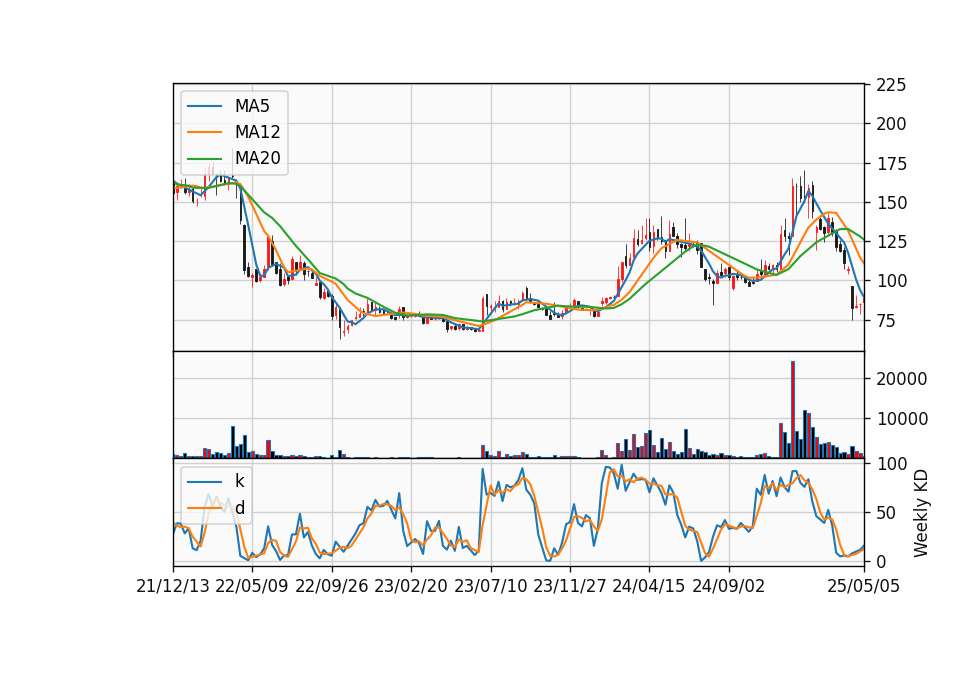Click the tallest volume bar
The image size is (960, 690).
tap(793, 410)
